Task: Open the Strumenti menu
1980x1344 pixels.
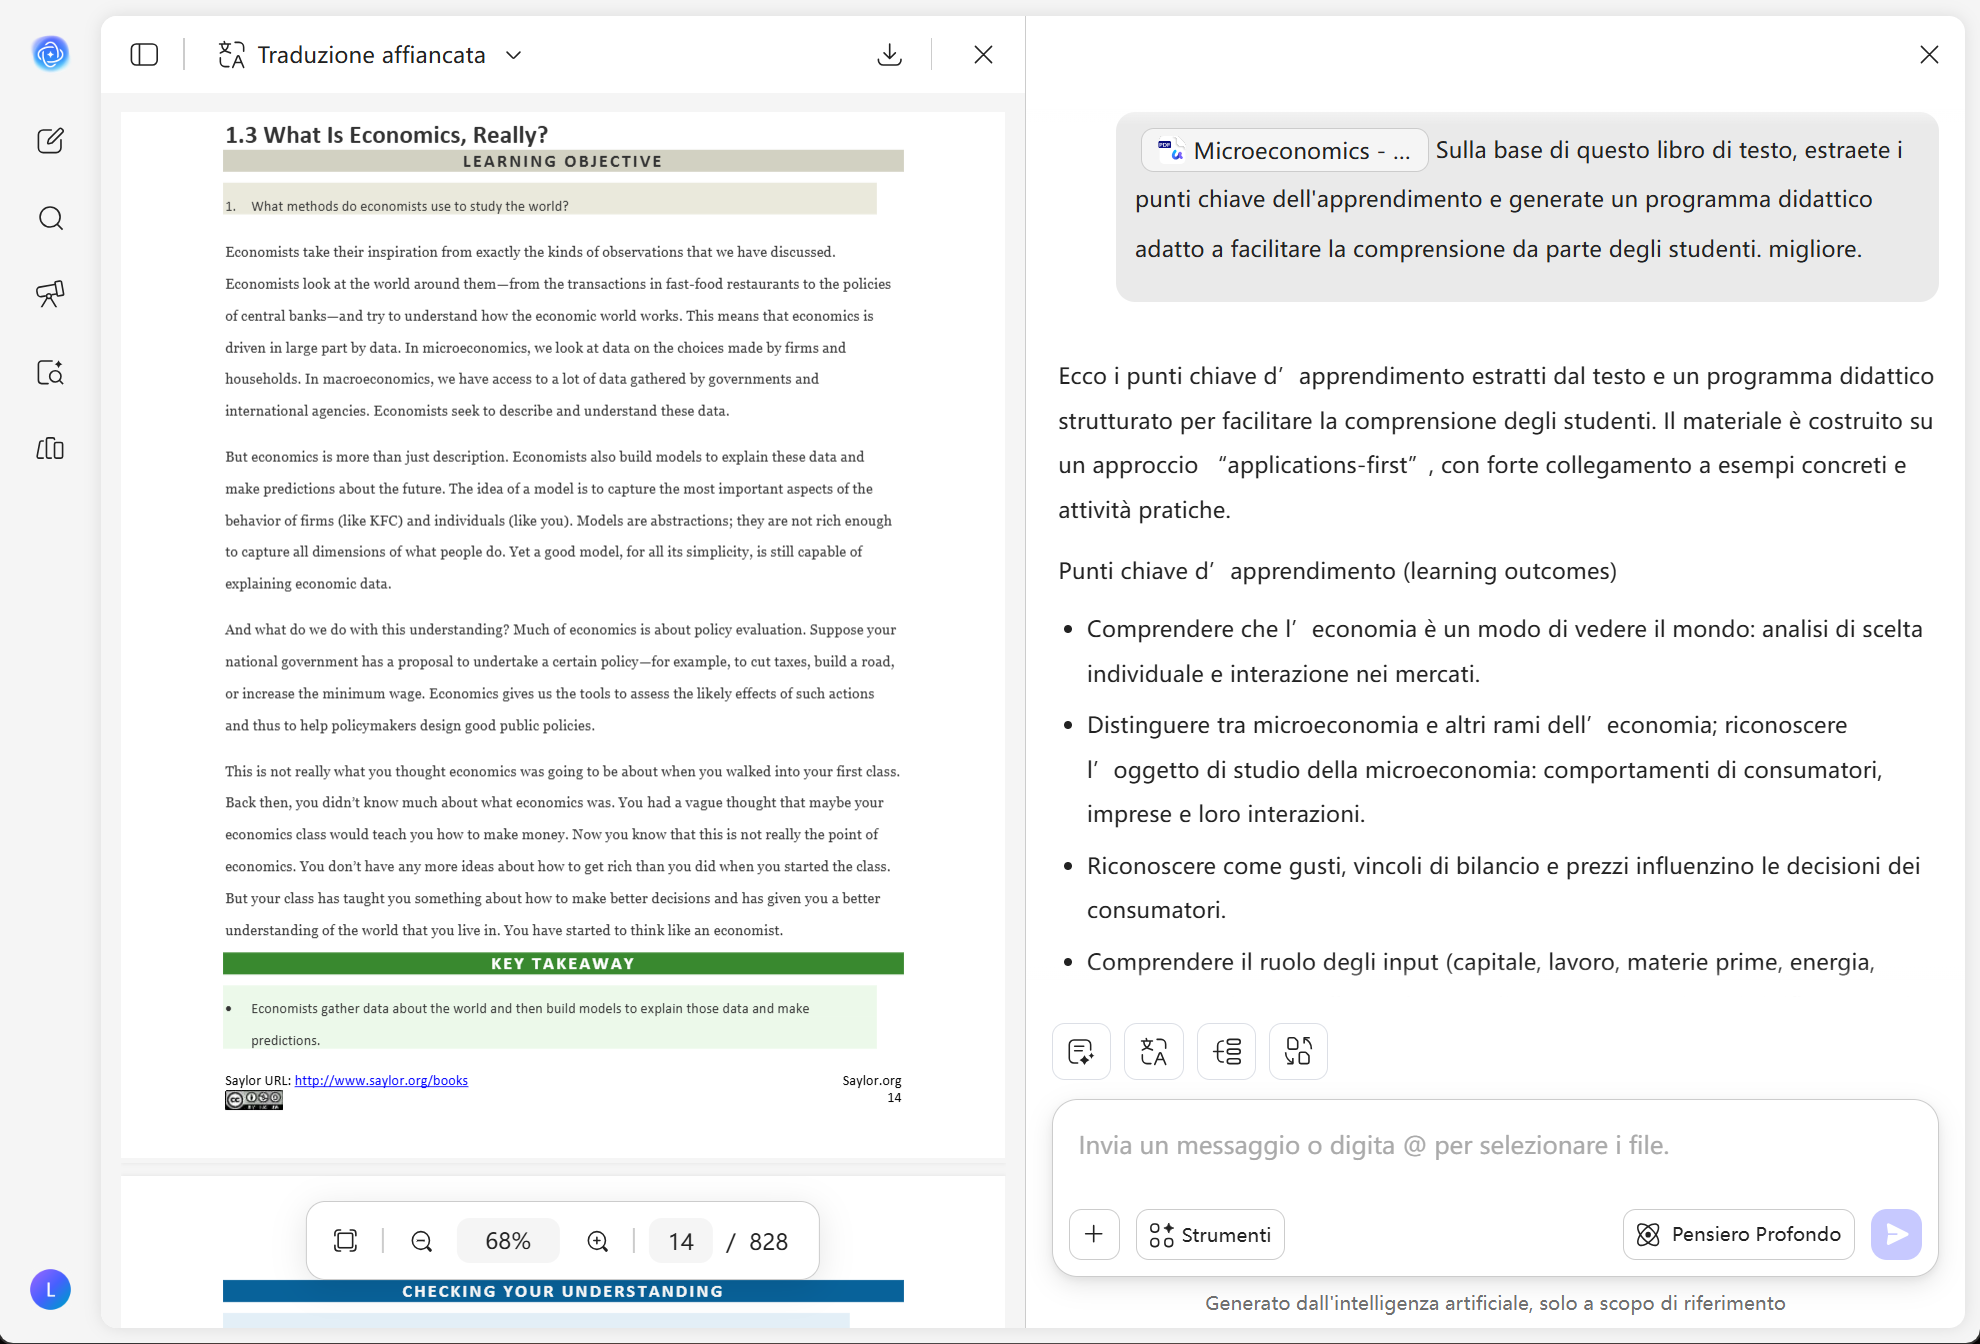Action: (1209, 1234)
